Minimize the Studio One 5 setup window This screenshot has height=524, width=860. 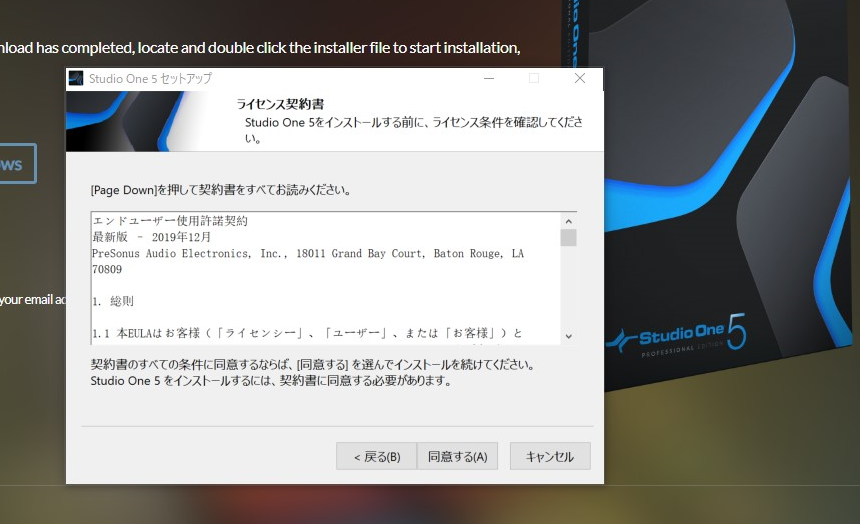click(489, 78)
